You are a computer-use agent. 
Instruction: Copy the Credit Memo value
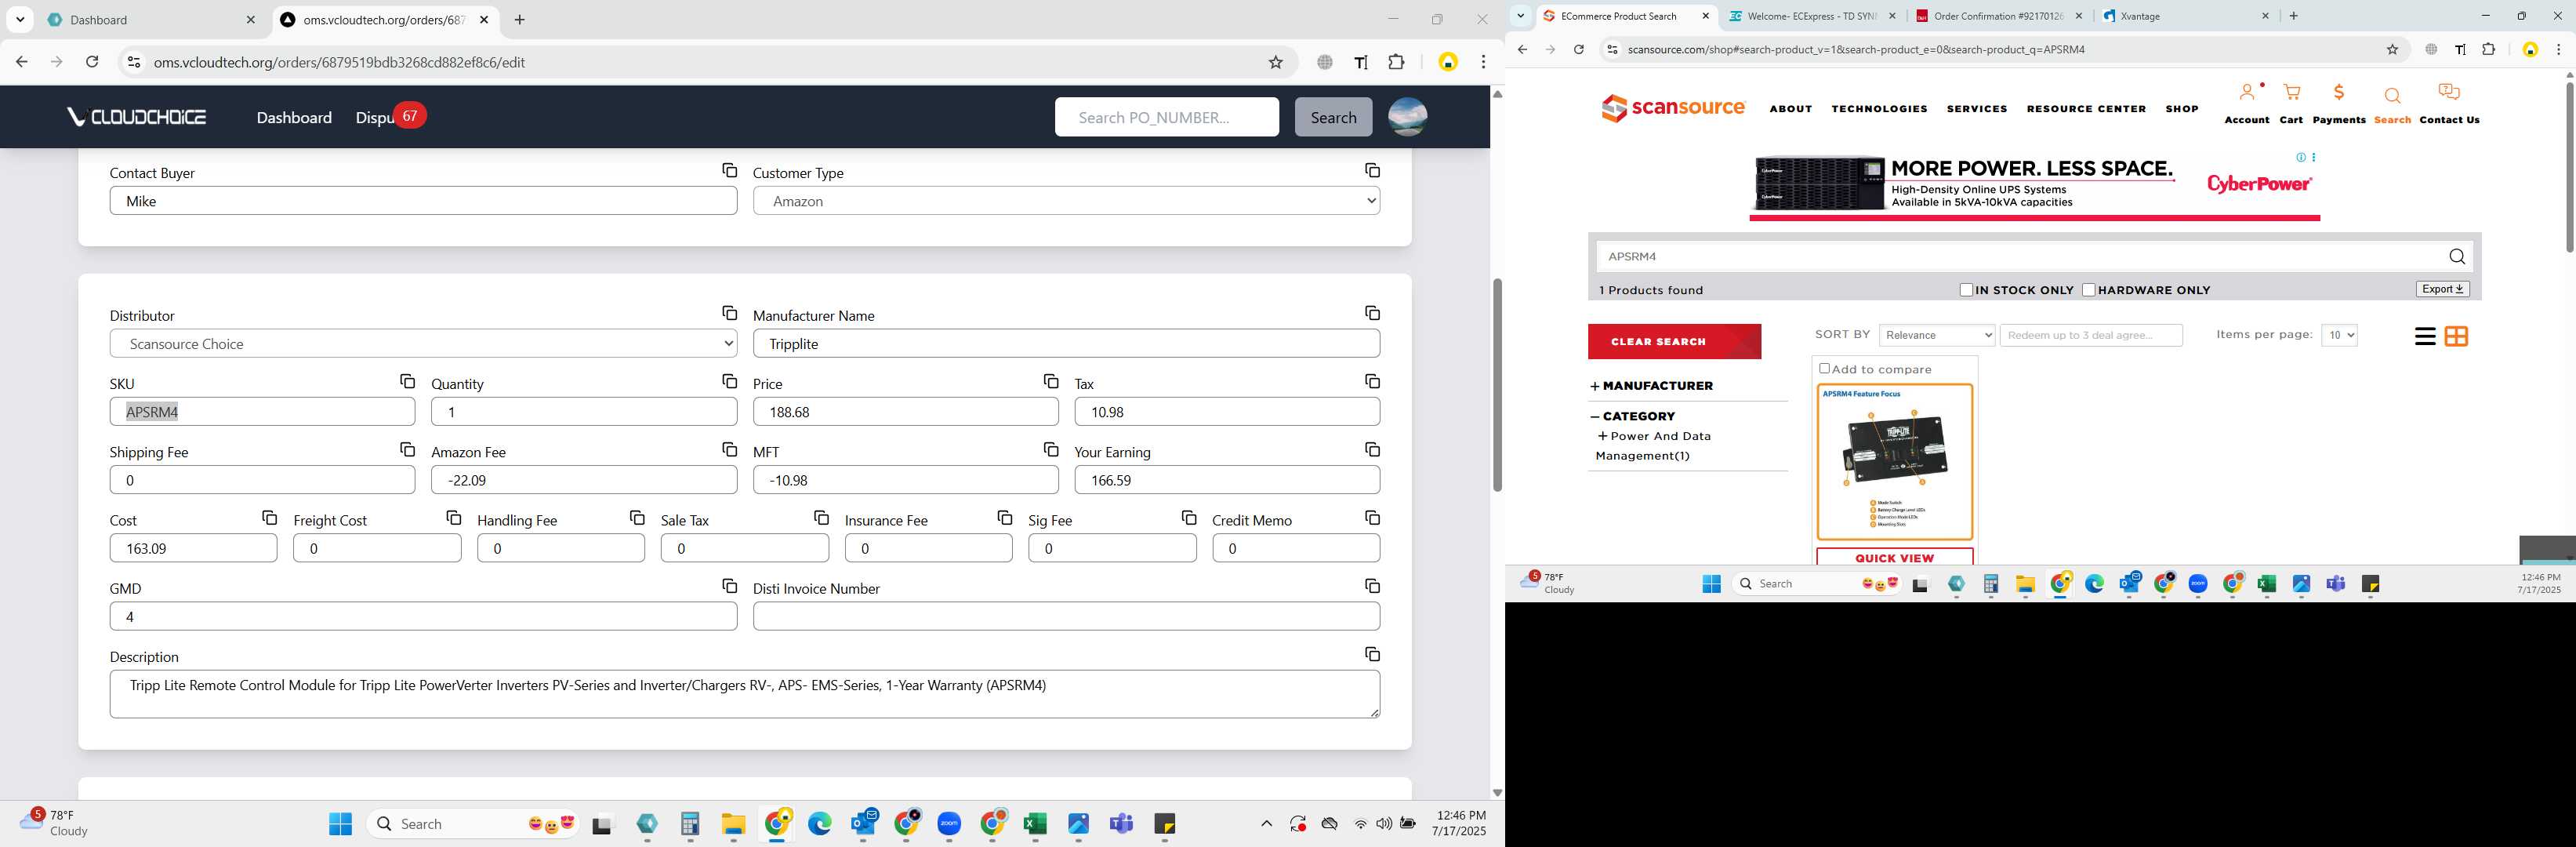(1372, 517)
